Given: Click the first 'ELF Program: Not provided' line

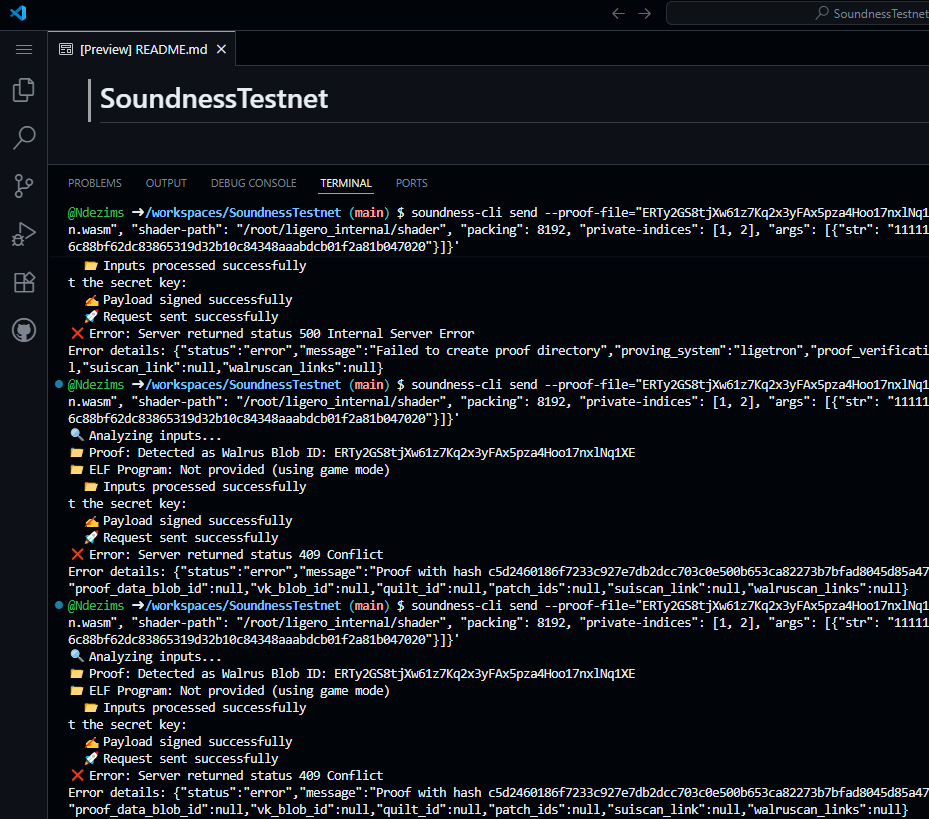Looking at the screenshot, I should [230, 470].
